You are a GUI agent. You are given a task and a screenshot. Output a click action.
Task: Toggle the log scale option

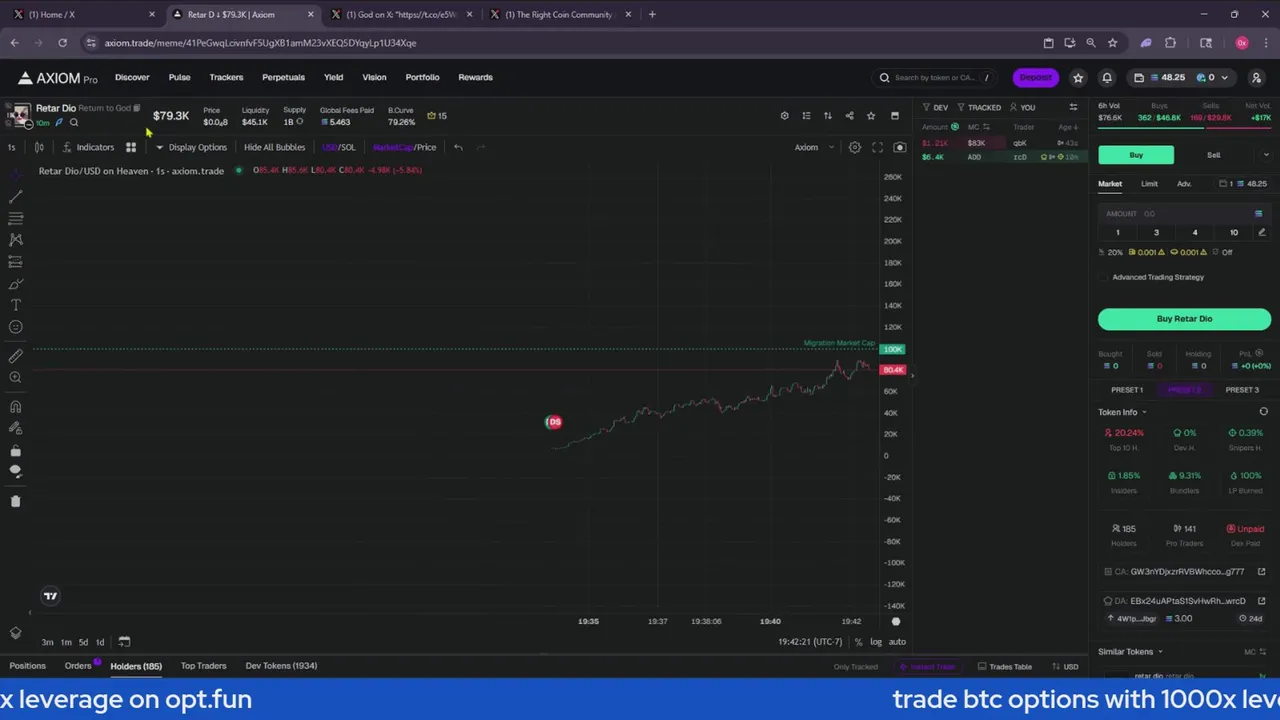click(x=876, y=642)
